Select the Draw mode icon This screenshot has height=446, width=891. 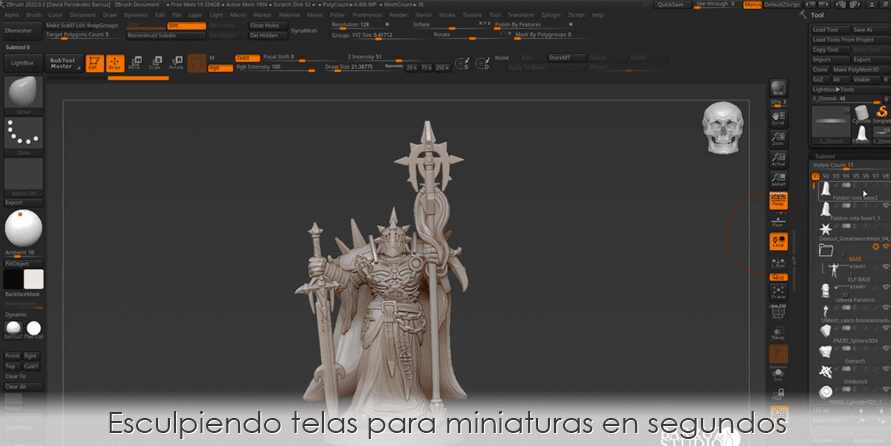point(115,63)
